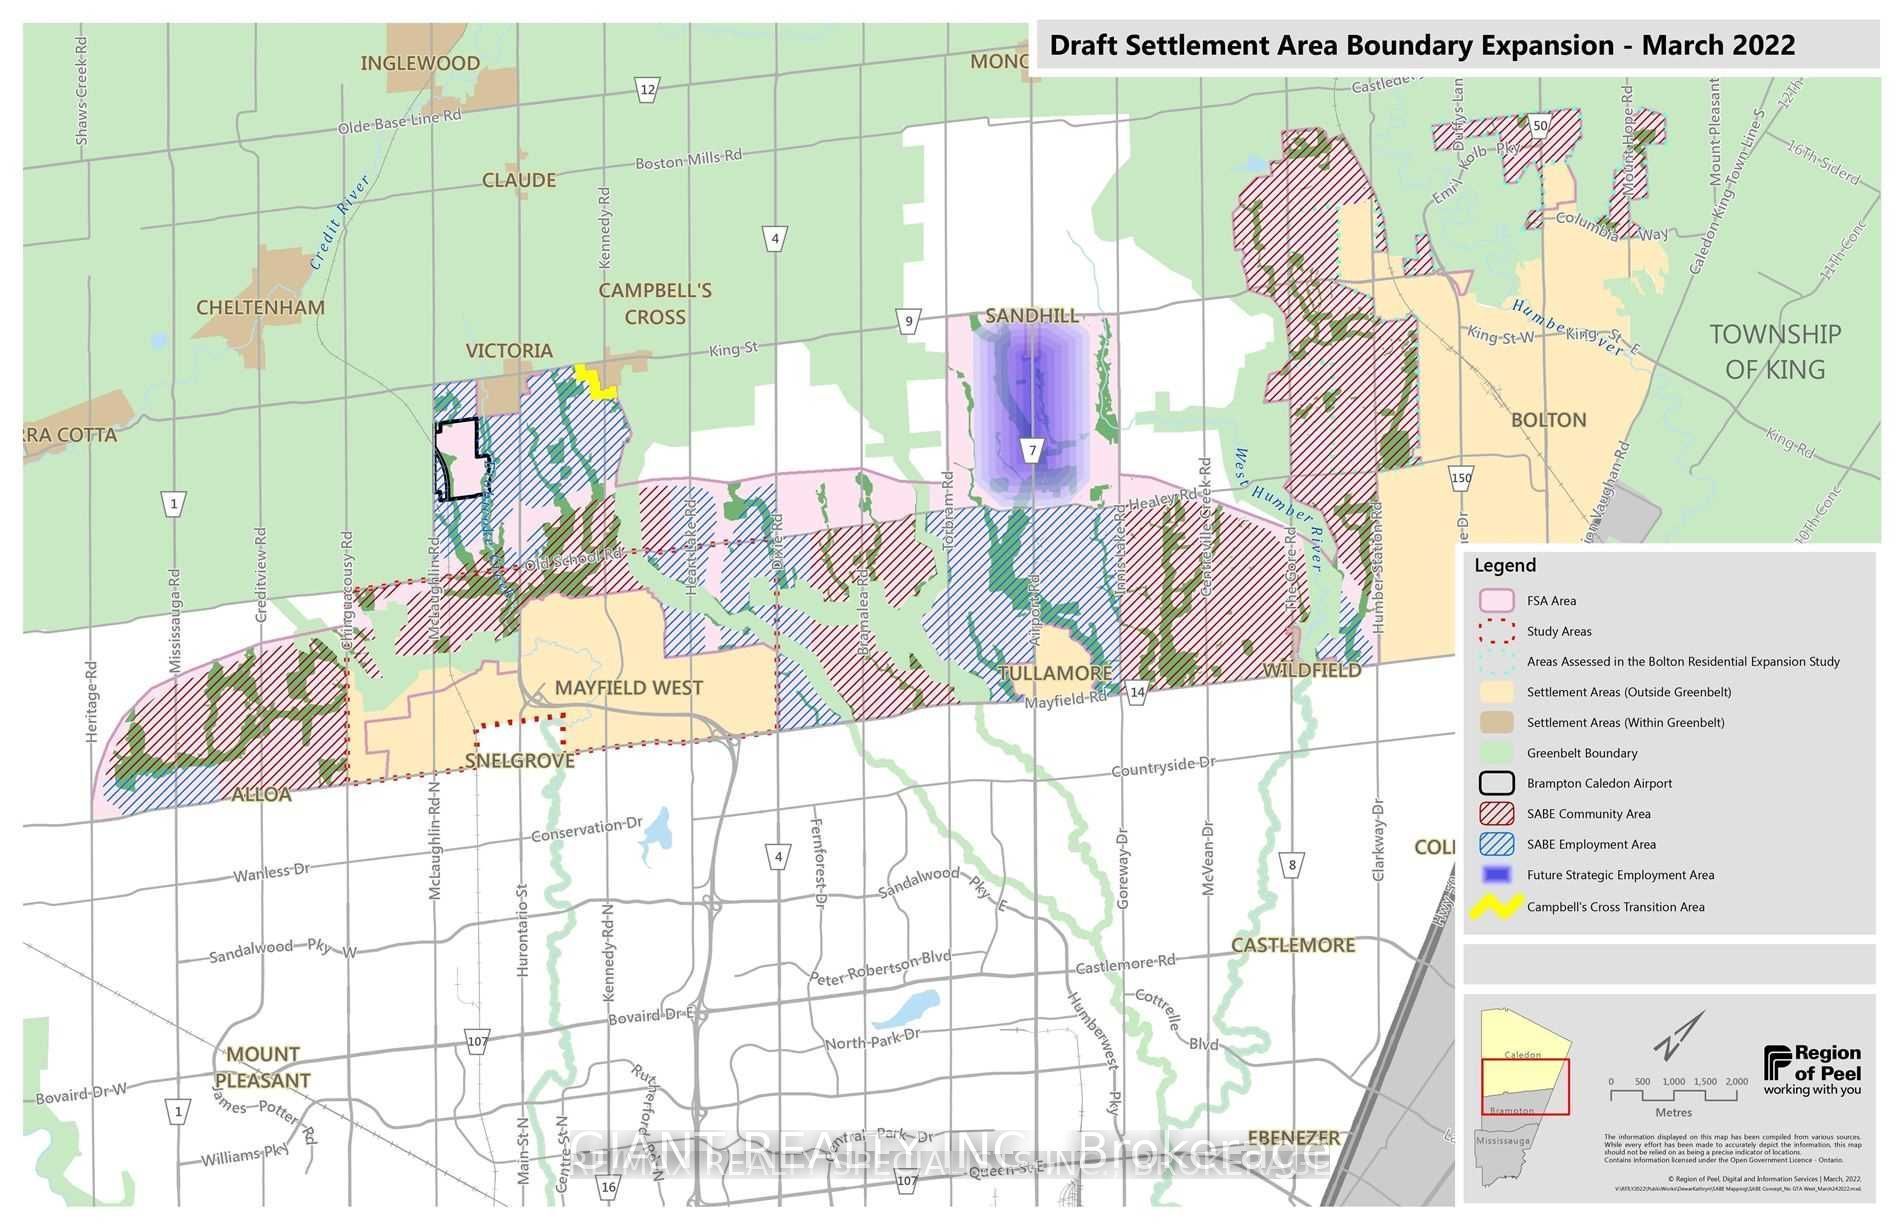
Task: Click the Draft Settlement Area Boundary Expansion title
Action: [x=1421, y=46]
